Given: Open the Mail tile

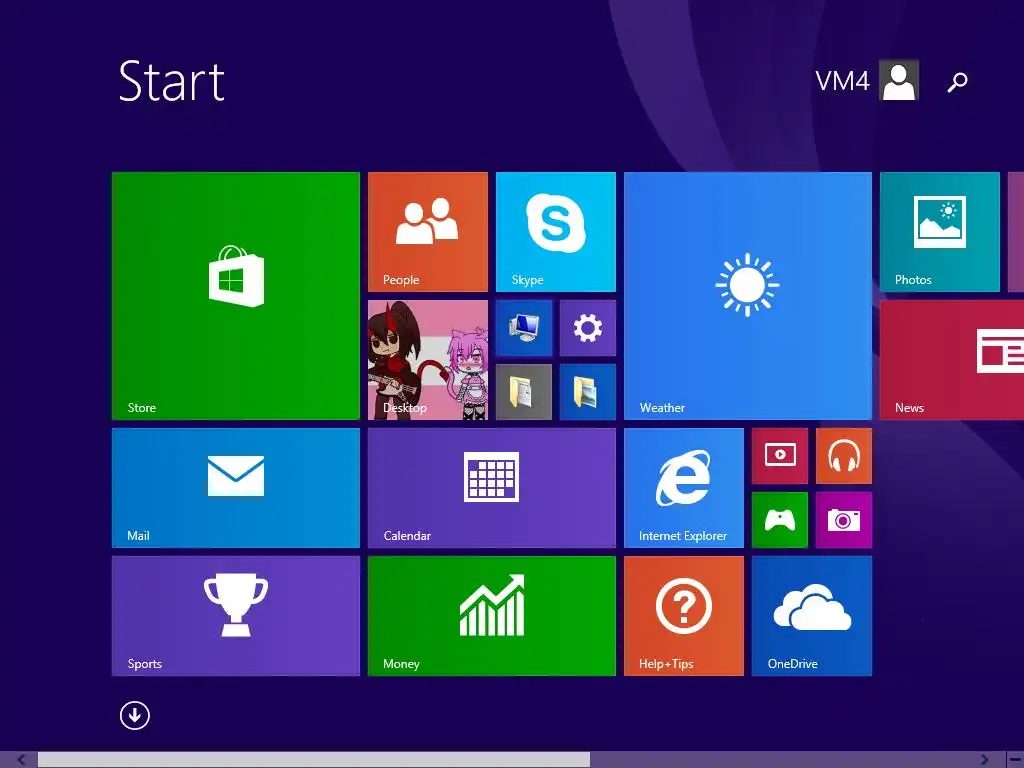Looking at the screenshot, I should [x=236, y=488].
